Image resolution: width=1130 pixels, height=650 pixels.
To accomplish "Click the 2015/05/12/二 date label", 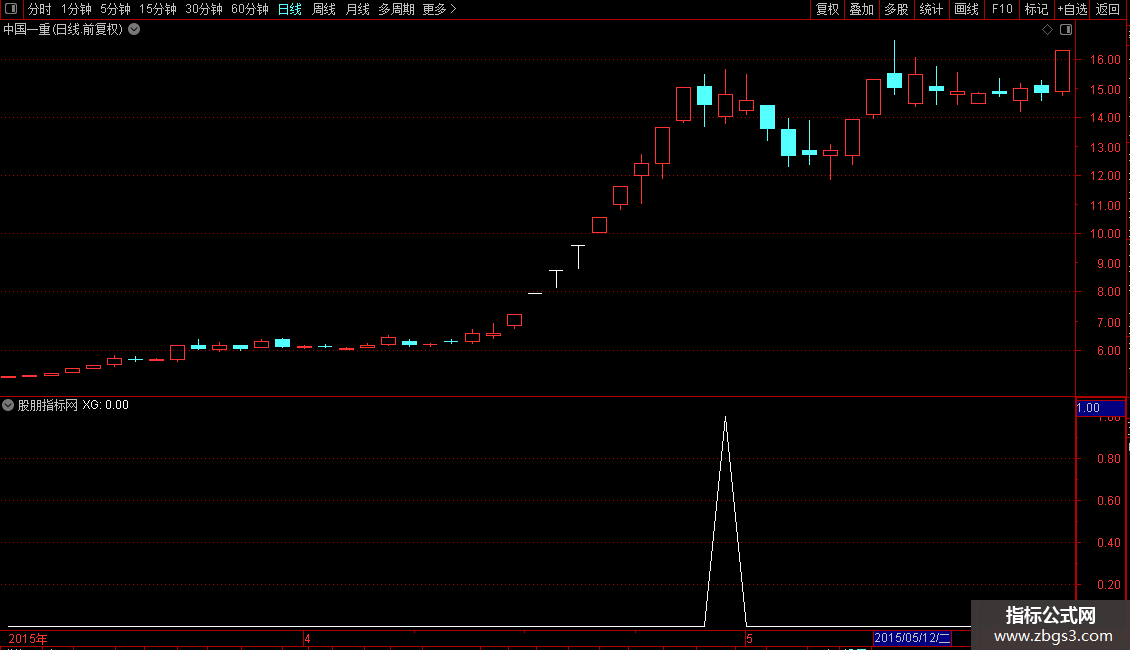I will click(912, 638).
